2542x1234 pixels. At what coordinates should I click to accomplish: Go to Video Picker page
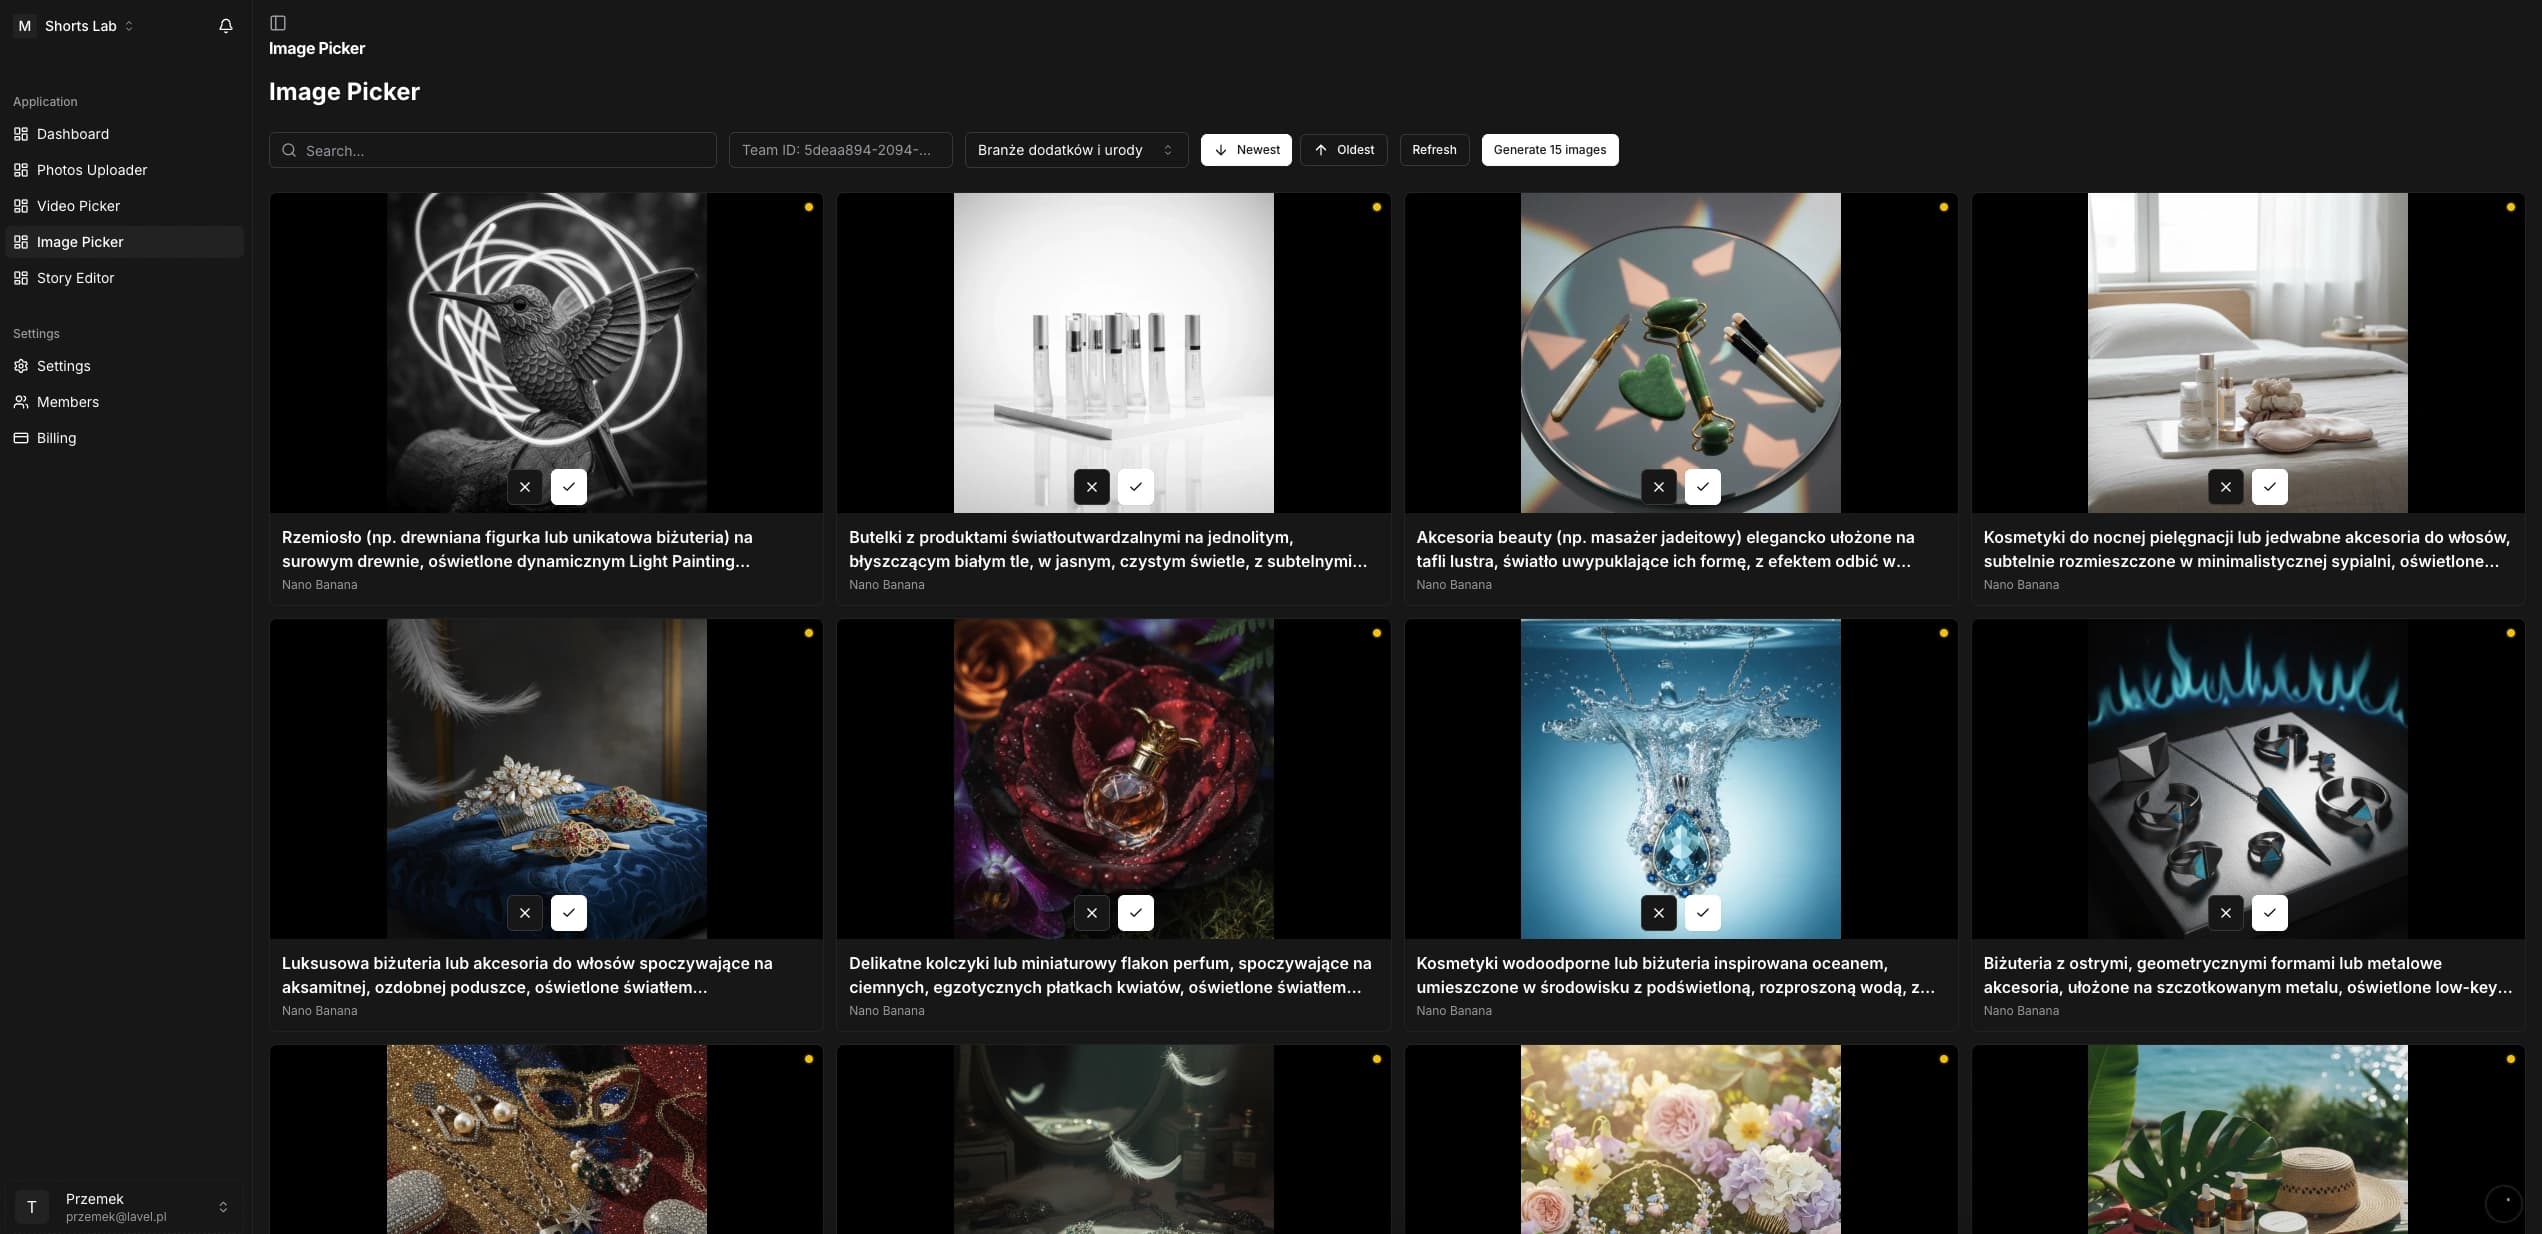click(78, 206)
